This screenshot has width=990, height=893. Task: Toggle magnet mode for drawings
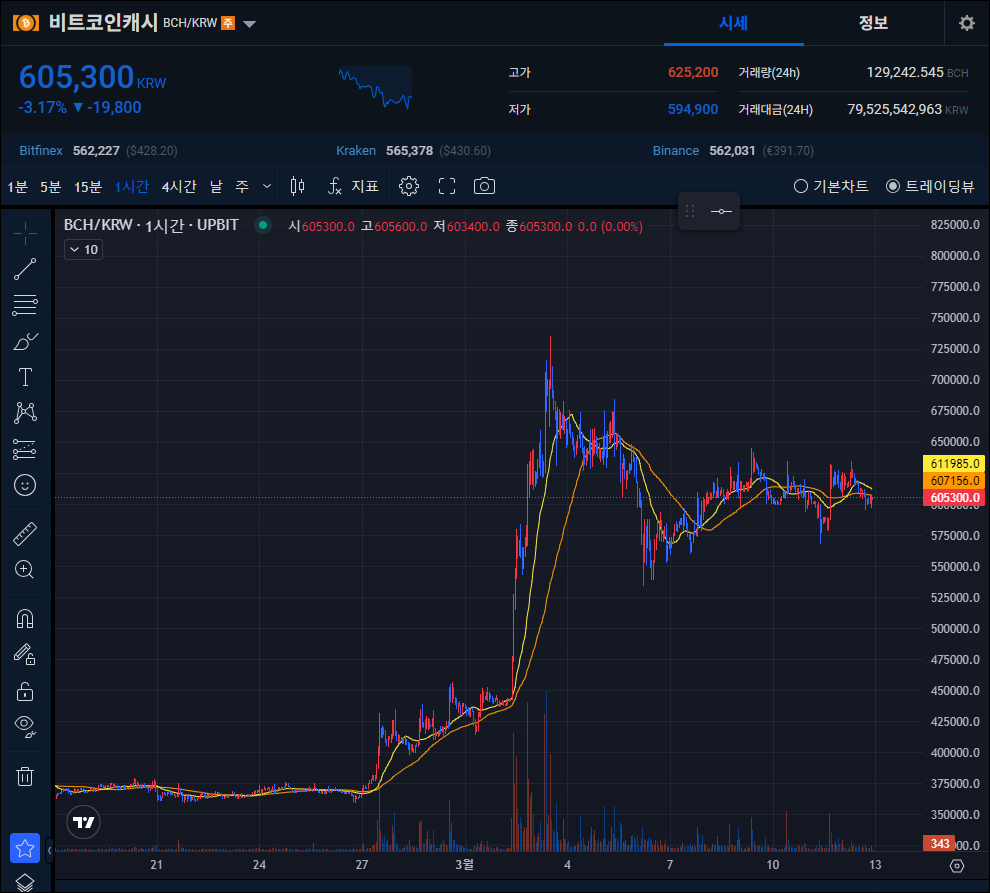(25, 618)
